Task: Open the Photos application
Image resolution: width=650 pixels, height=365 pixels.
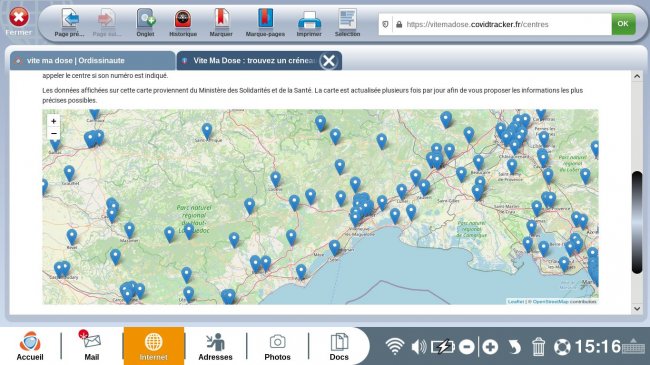Action: [277, 346]
